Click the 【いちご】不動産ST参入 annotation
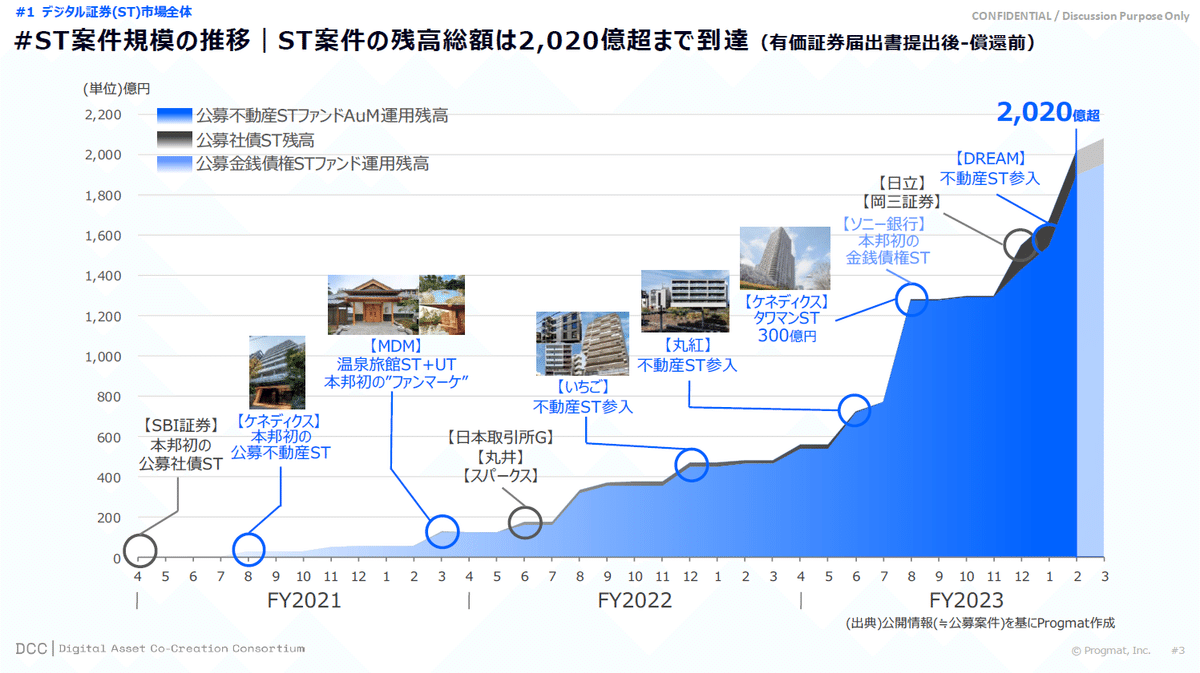 [x=583, y=397]
